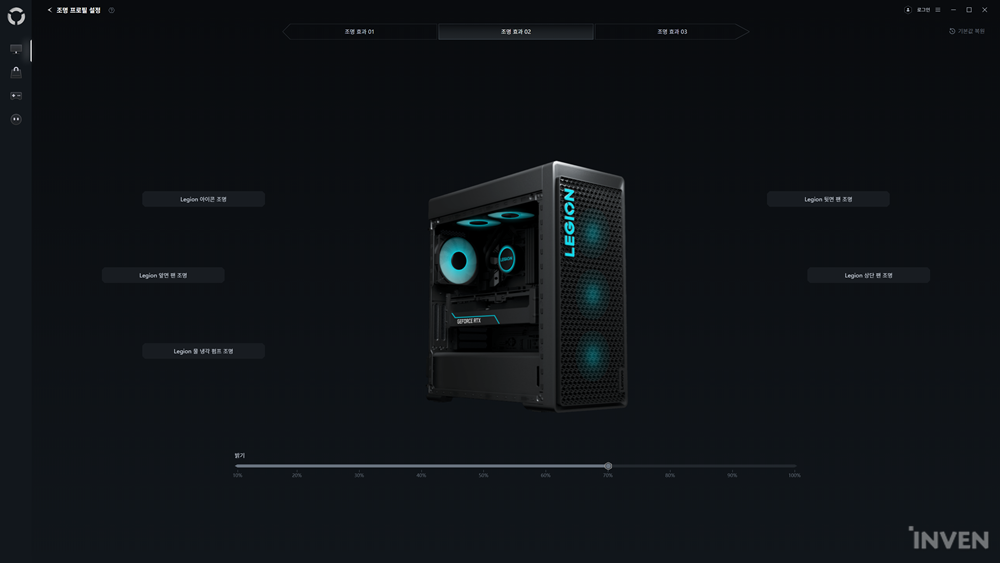Switch to 조명 효과 02 tab
This screenshot has width=1000, height=563.
pos(516,31)
